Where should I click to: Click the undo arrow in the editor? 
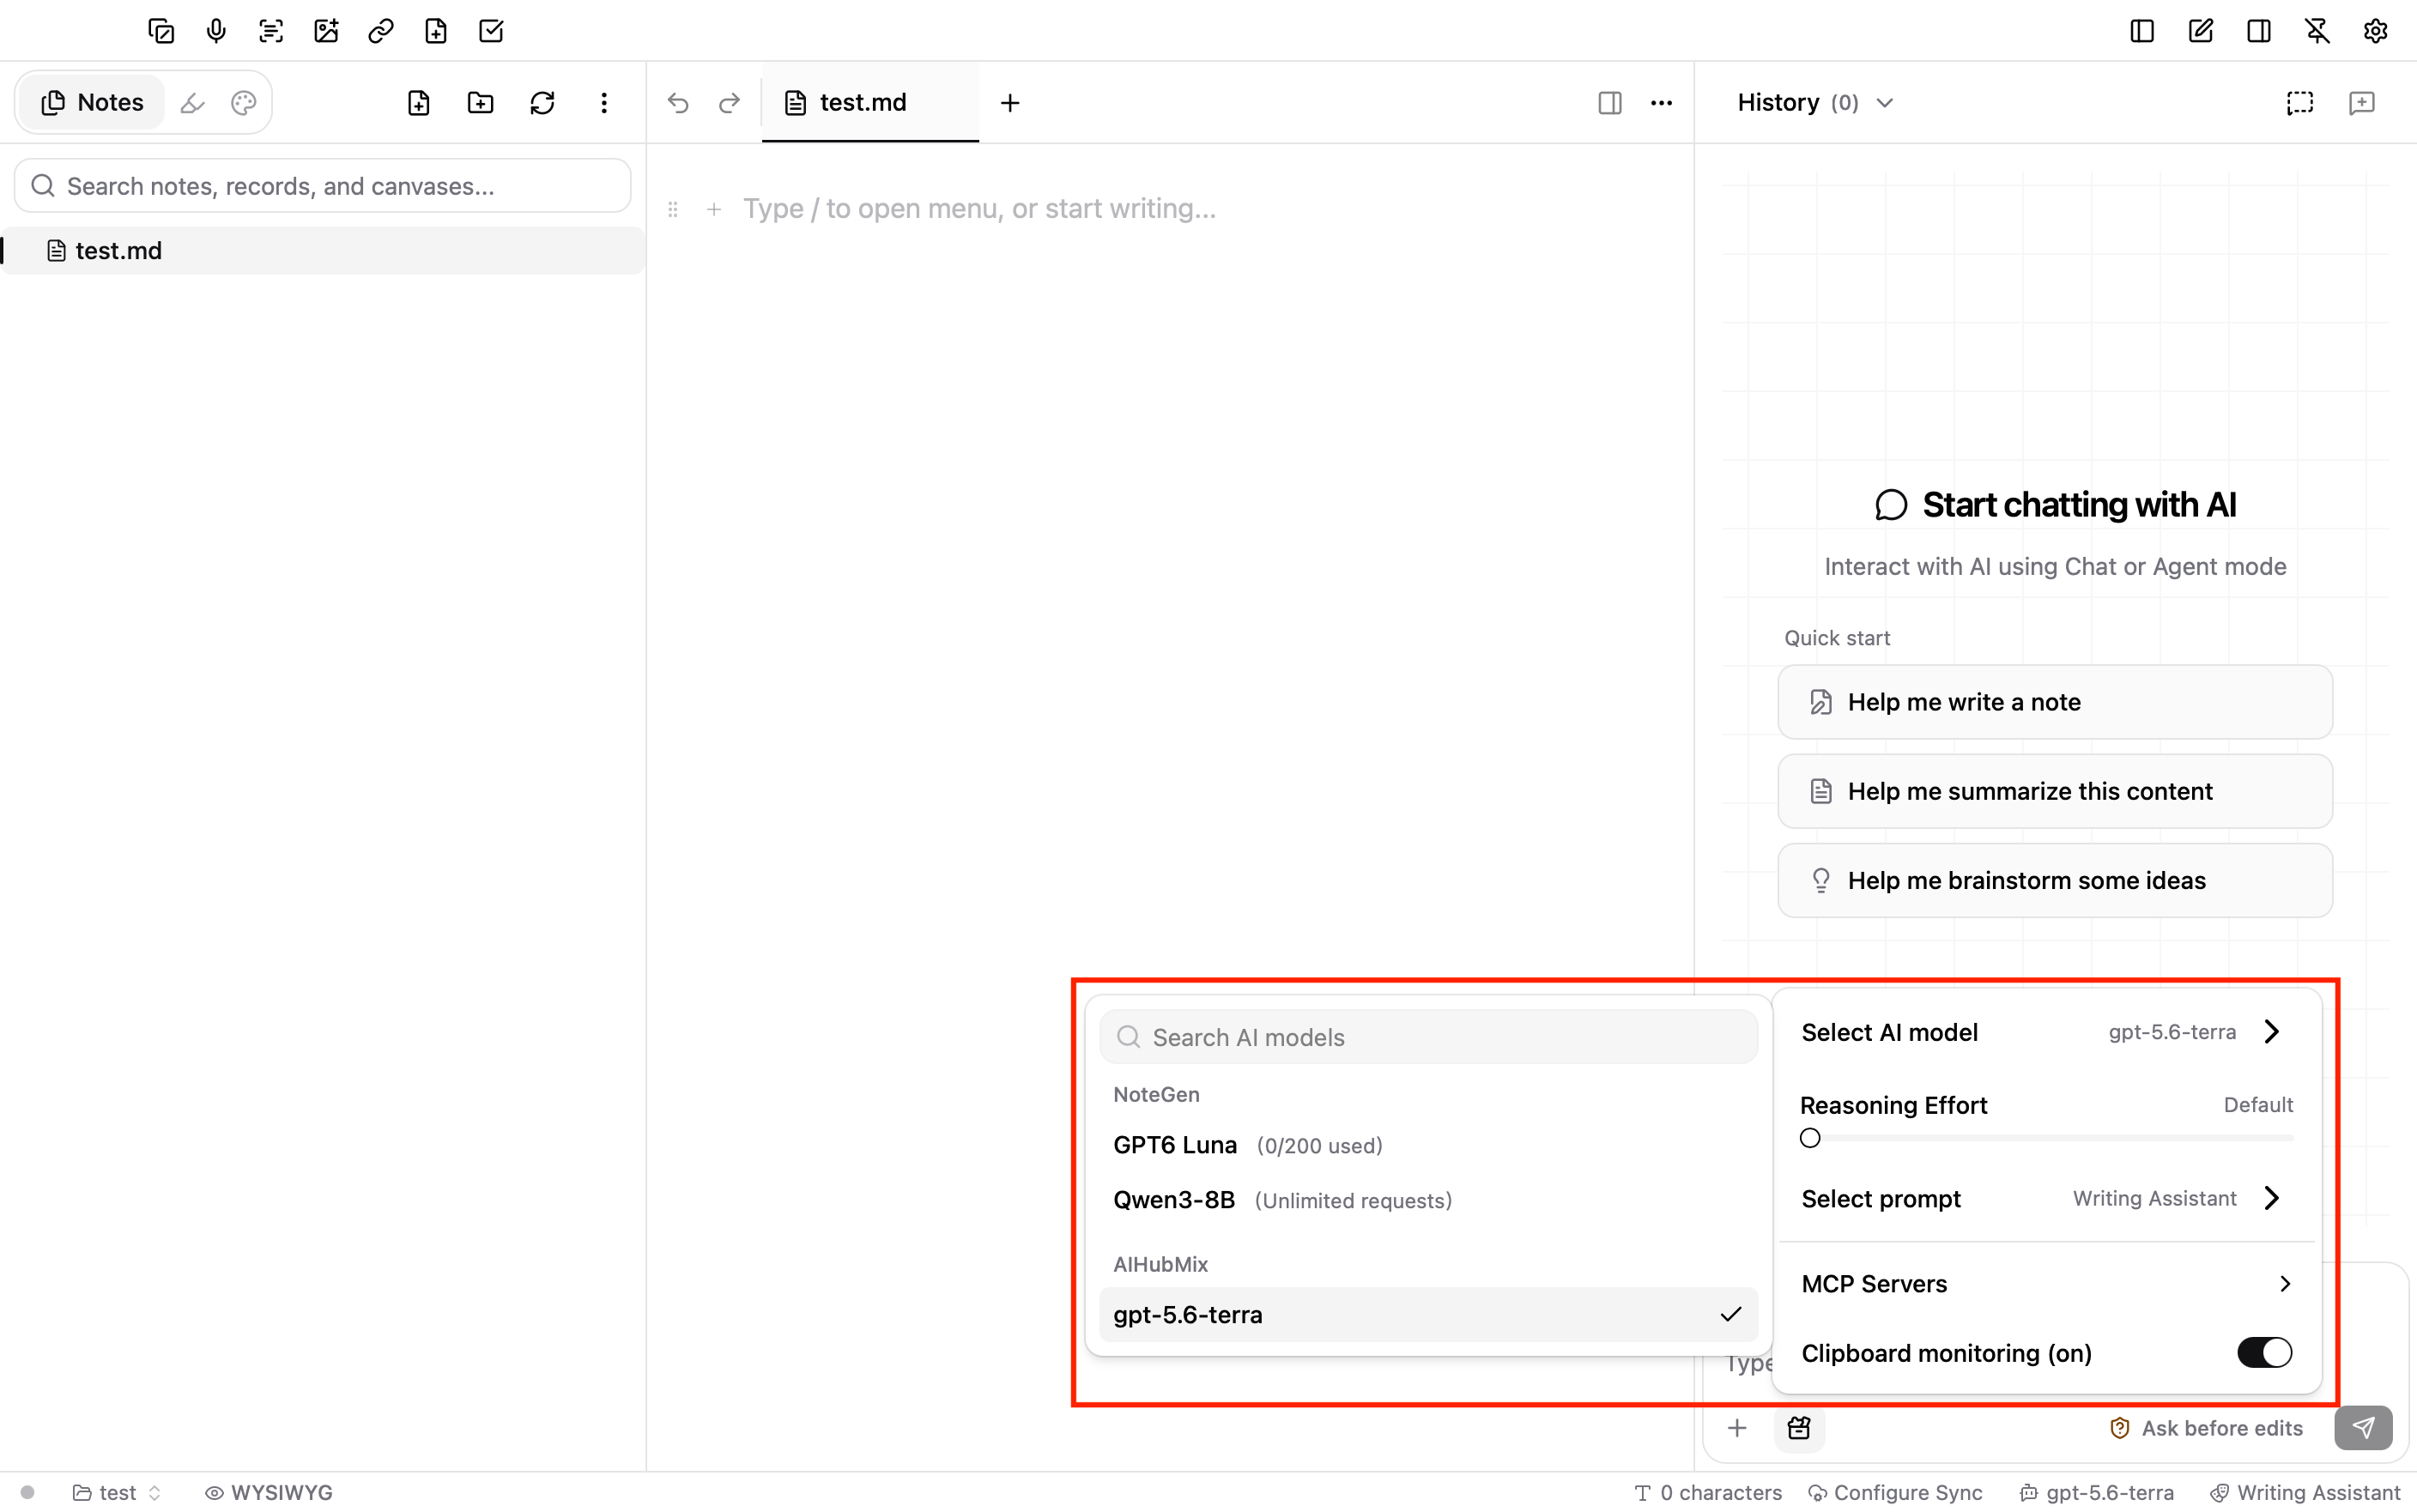coord(678,103)
